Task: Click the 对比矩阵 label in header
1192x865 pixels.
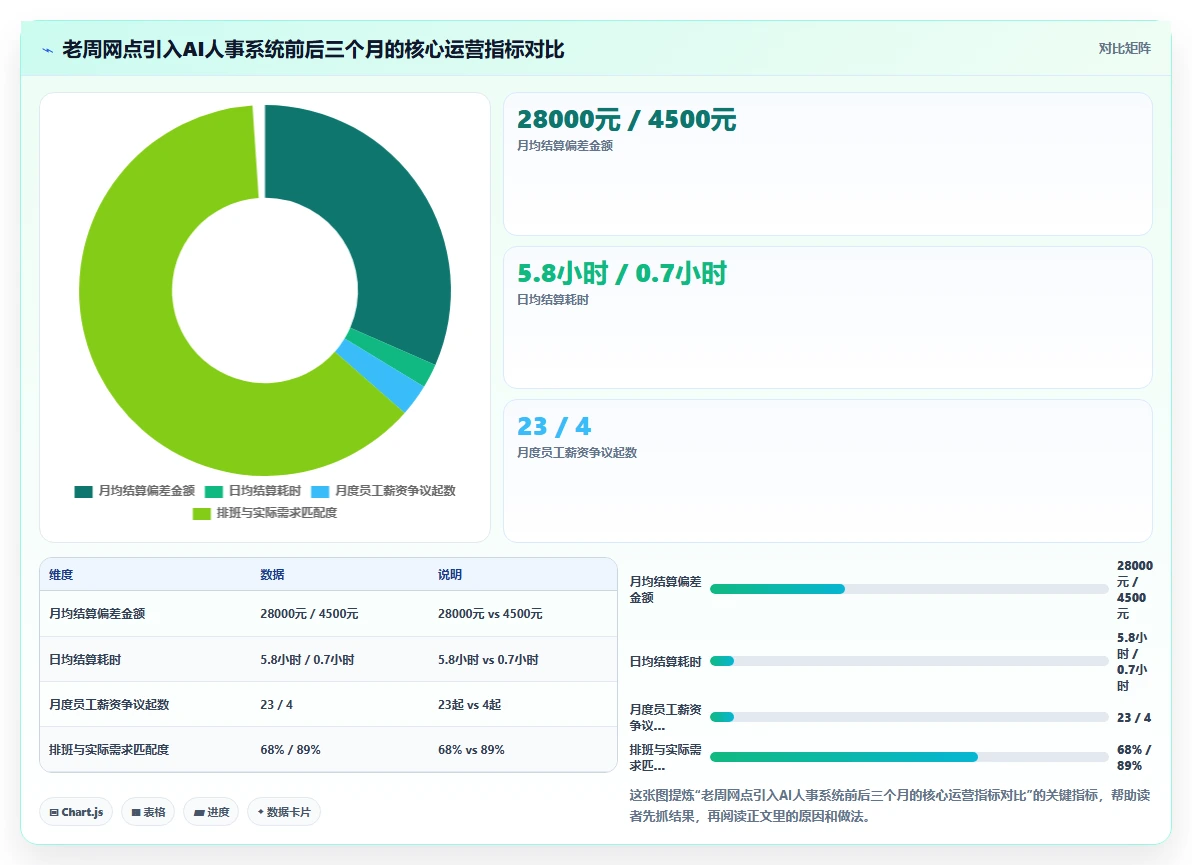Action: click(x=1124, y=49)
